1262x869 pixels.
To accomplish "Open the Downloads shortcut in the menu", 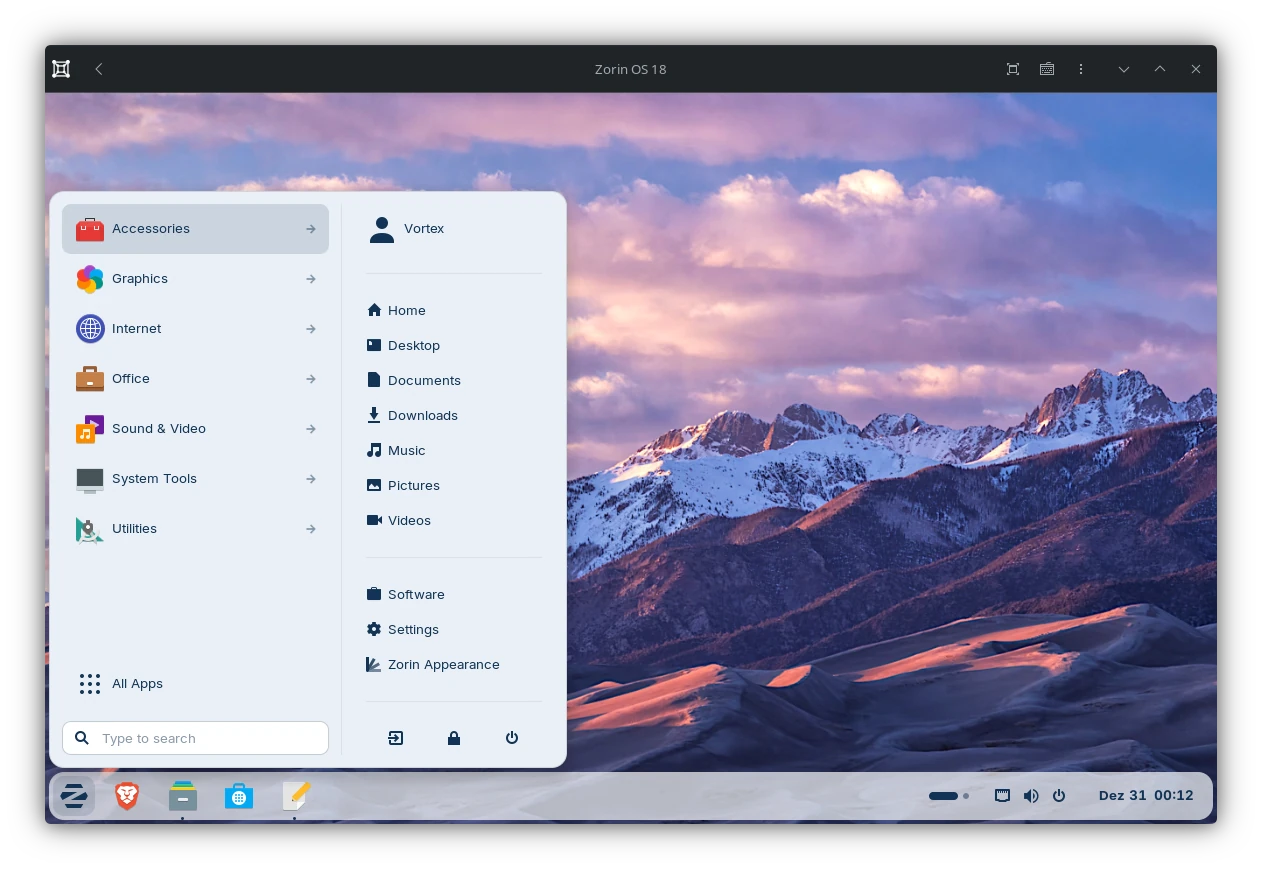I will [x=422, y=415].
